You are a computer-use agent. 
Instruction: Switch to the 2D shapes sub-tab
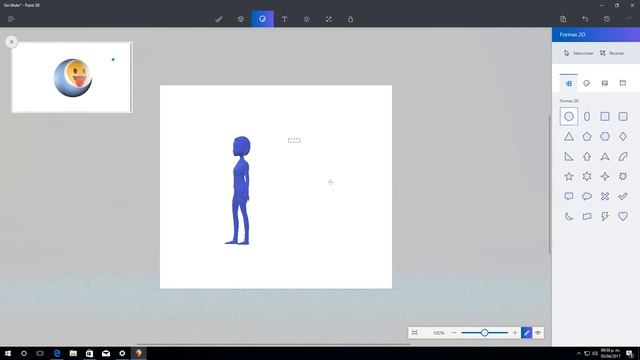pyautogui.click(x=569, y=83)
